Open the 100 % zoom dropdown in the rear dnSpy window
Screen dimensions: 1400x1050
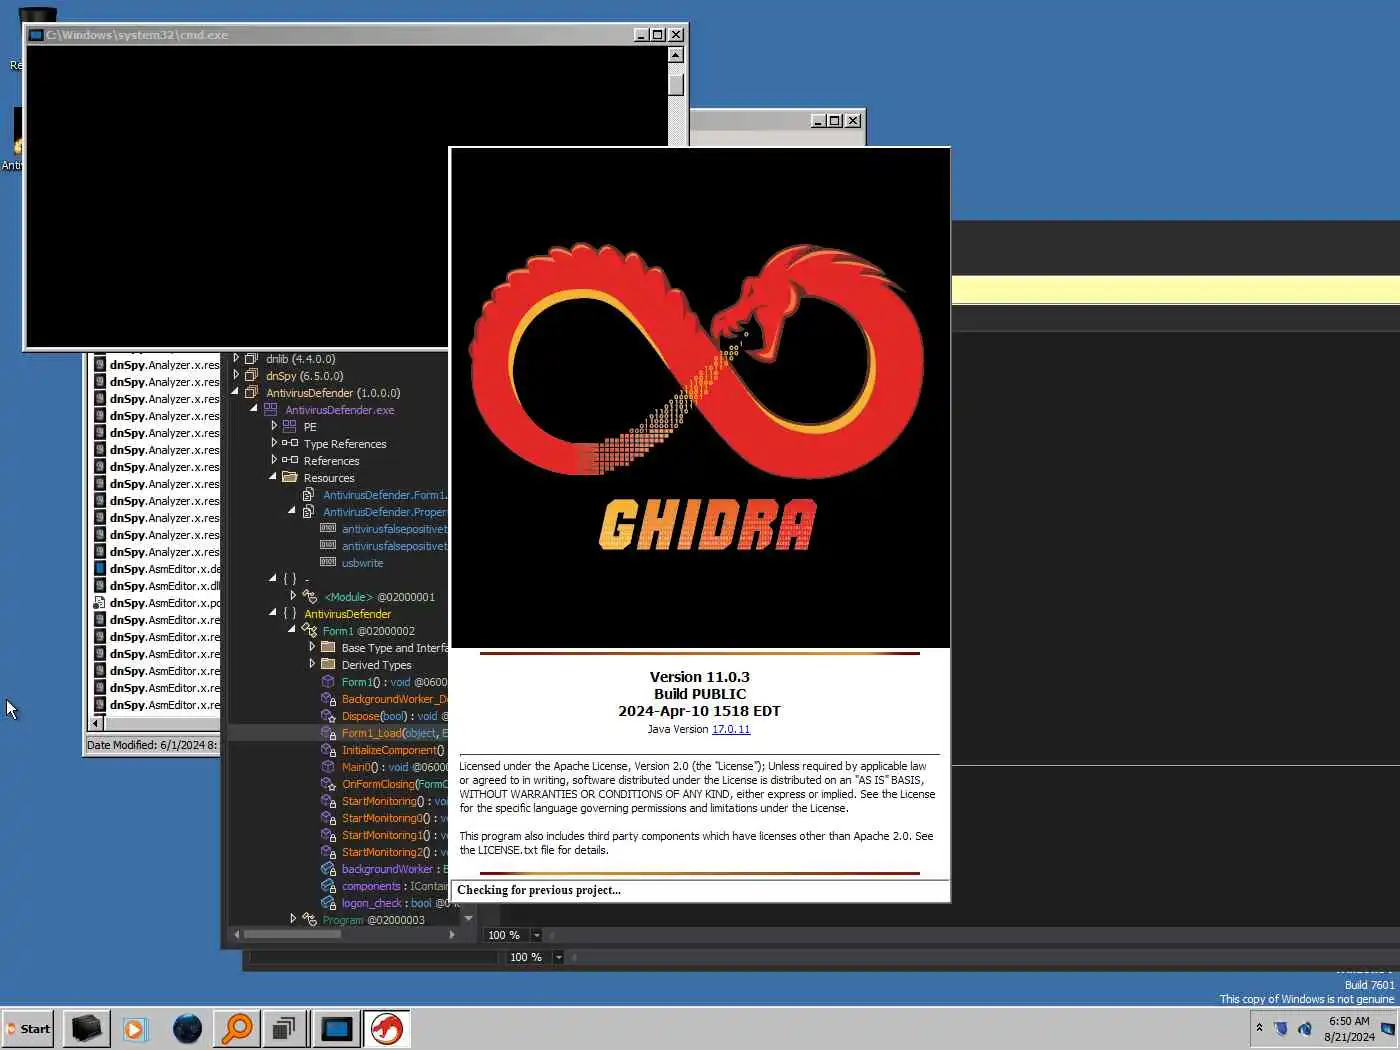pyautogui.click(x=559, y=958)
